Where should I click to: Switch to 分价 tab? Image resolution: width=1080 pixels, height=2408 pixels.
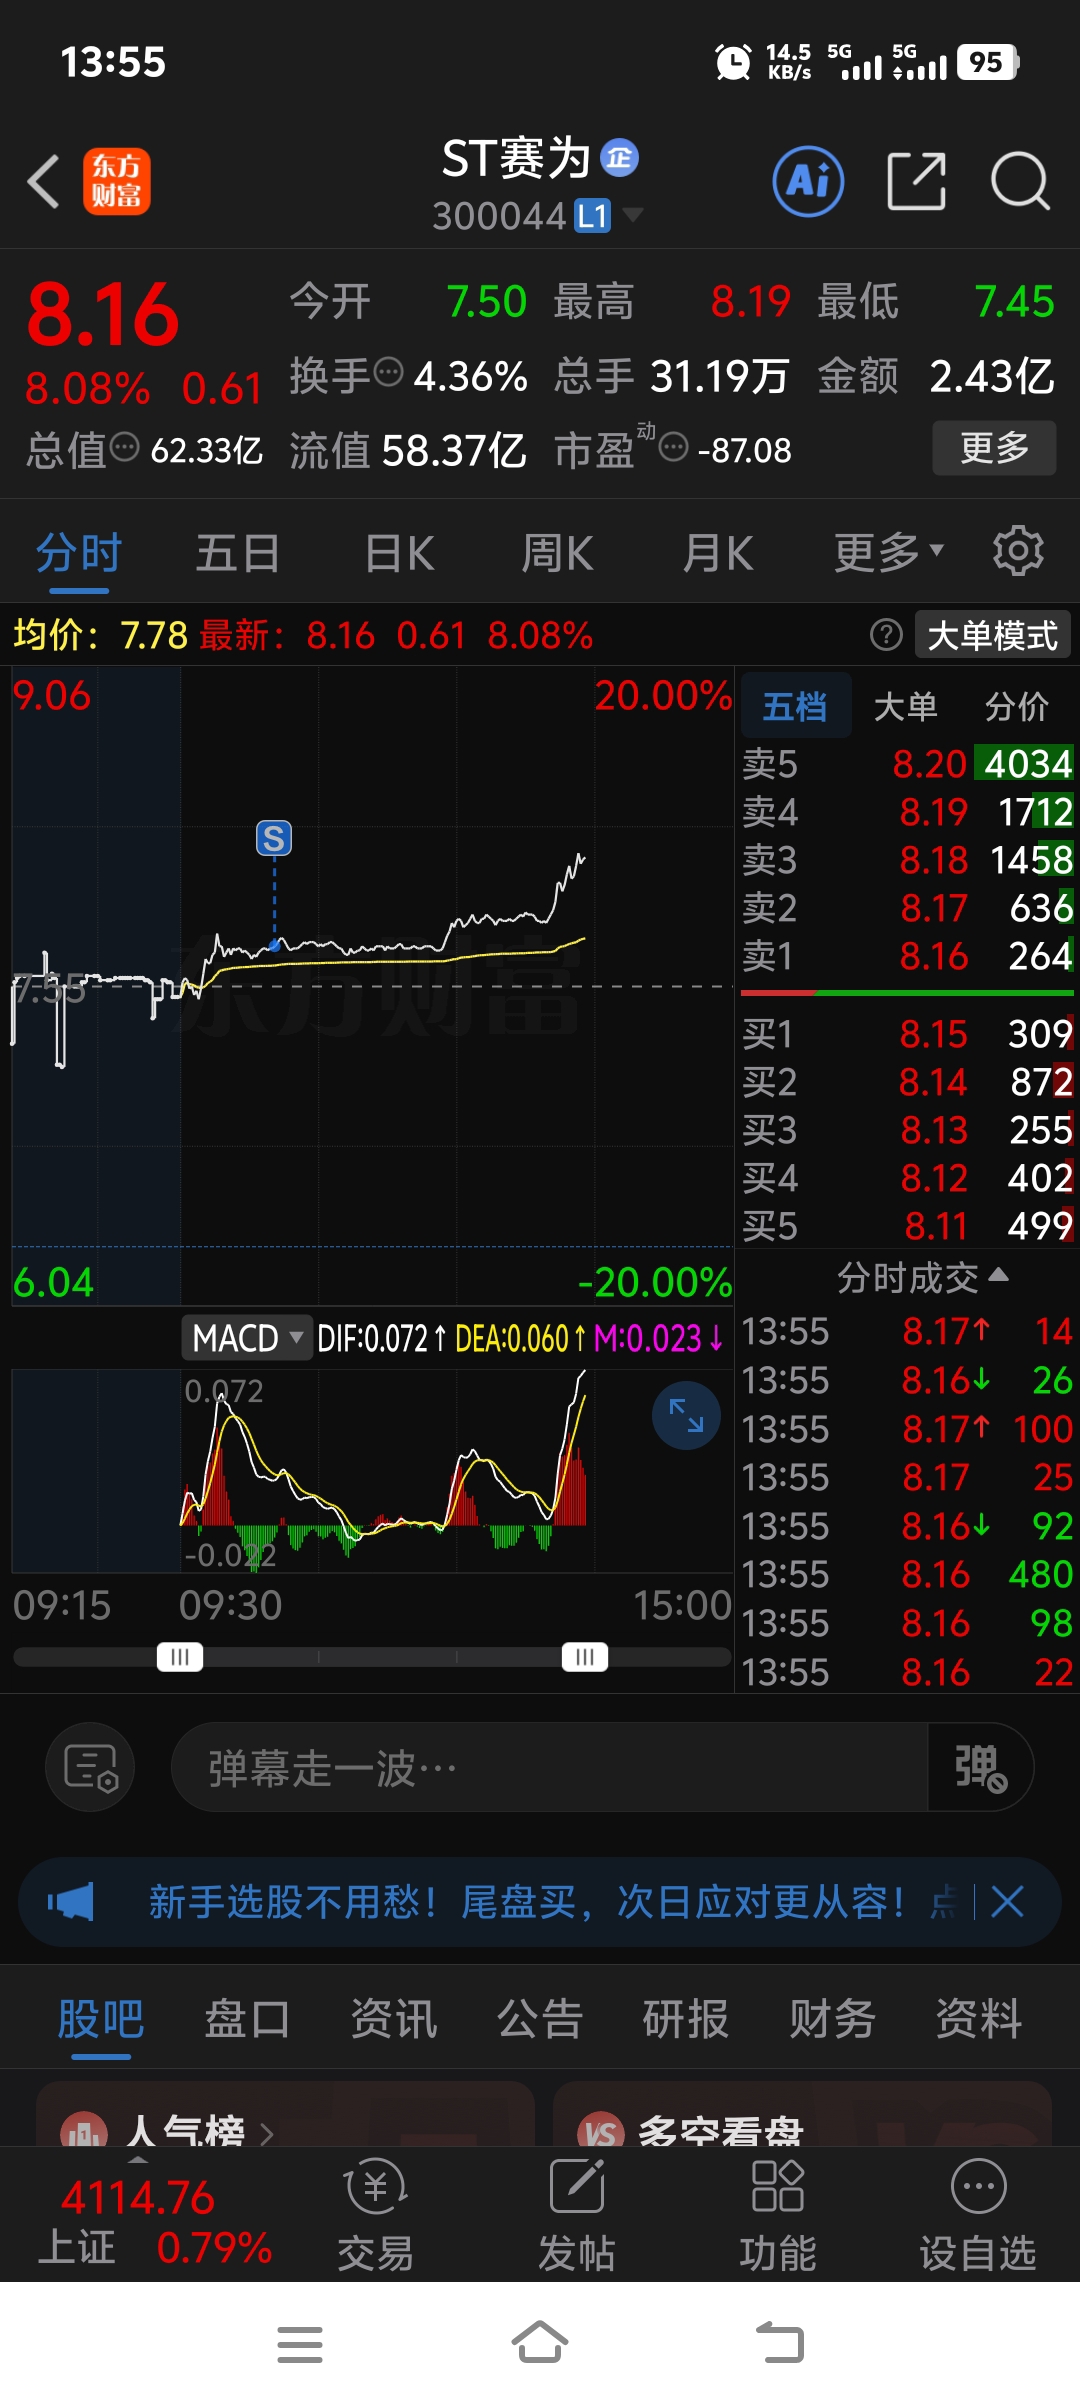click(1017, 706)
